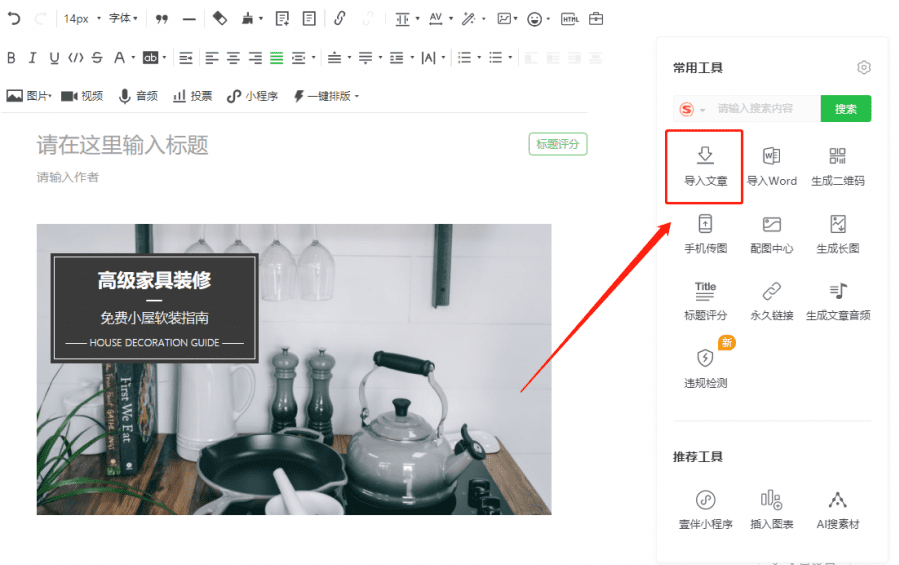Toggle underline formatting
Viewport: 899px width, 565px height.
tap(54, 58)
